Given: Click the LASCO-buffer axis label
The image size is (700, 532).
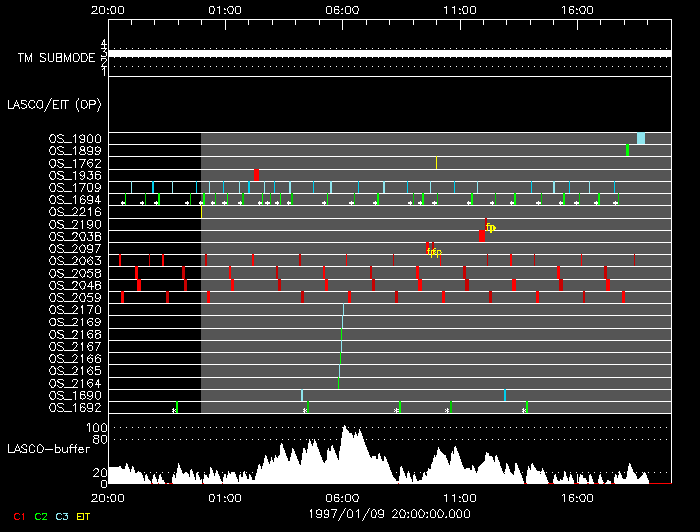Looking at the screenshot, I should pos(46,449).
